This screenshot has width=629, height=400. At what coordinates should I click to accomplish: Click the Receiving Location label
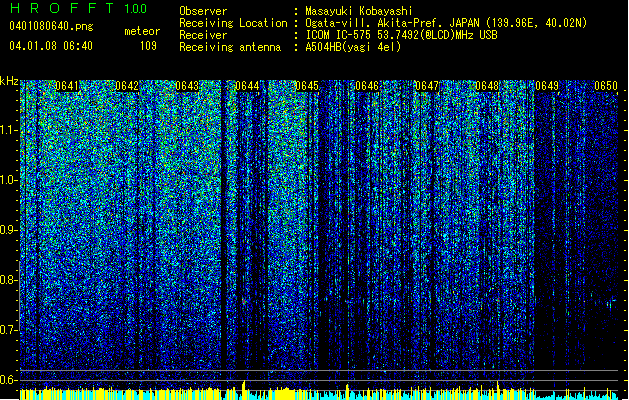coord(233,23)
